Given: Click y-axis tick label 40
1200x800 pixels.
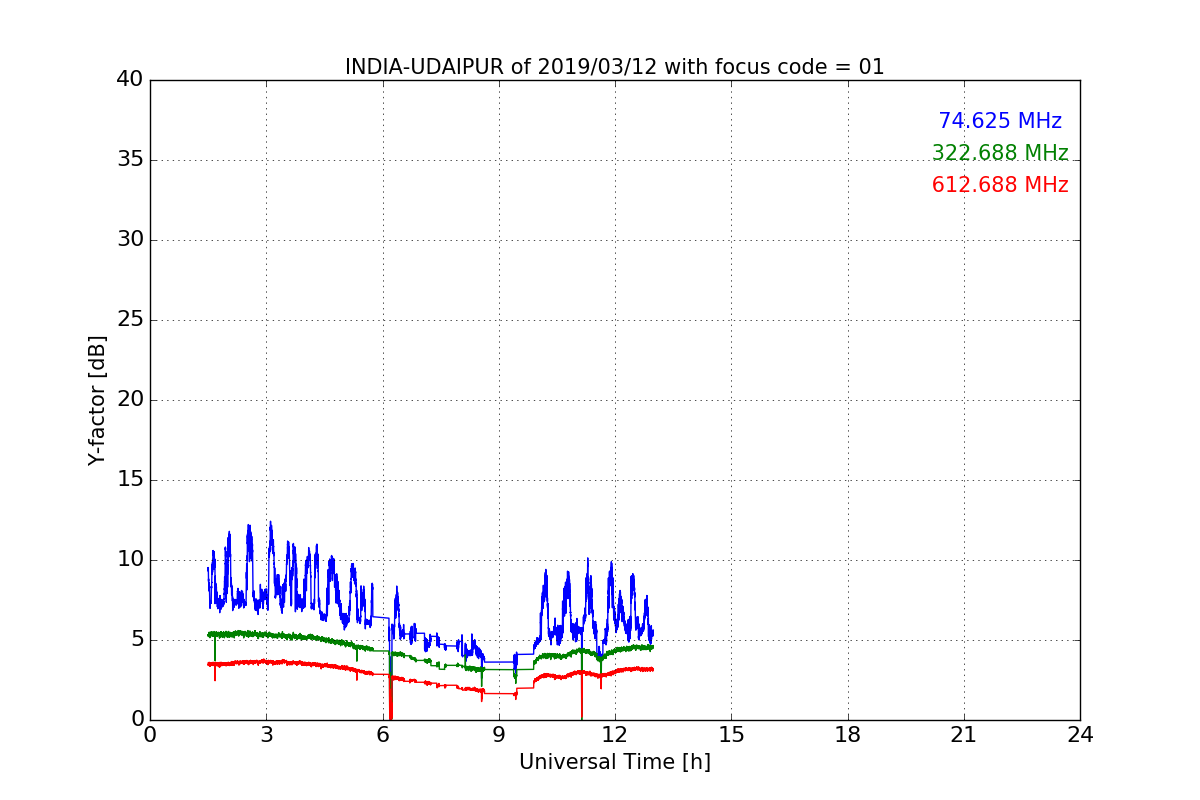Looking at the screenshot, I should point(130,80).
